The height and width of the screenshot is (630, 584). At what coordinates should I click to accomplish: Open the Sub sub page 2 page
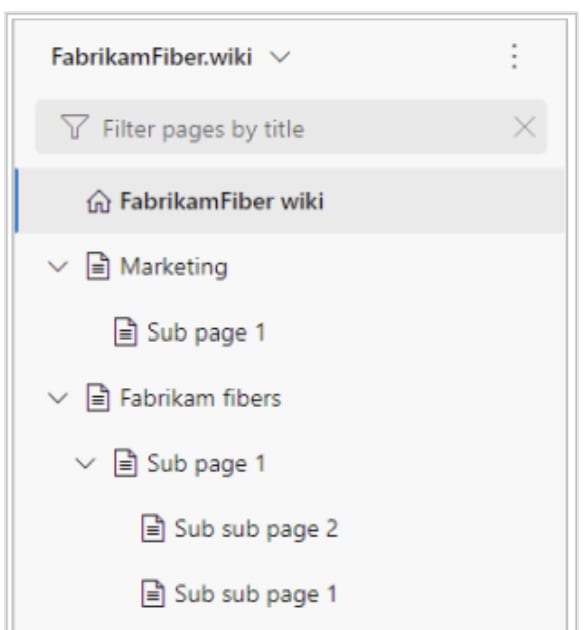256,529
